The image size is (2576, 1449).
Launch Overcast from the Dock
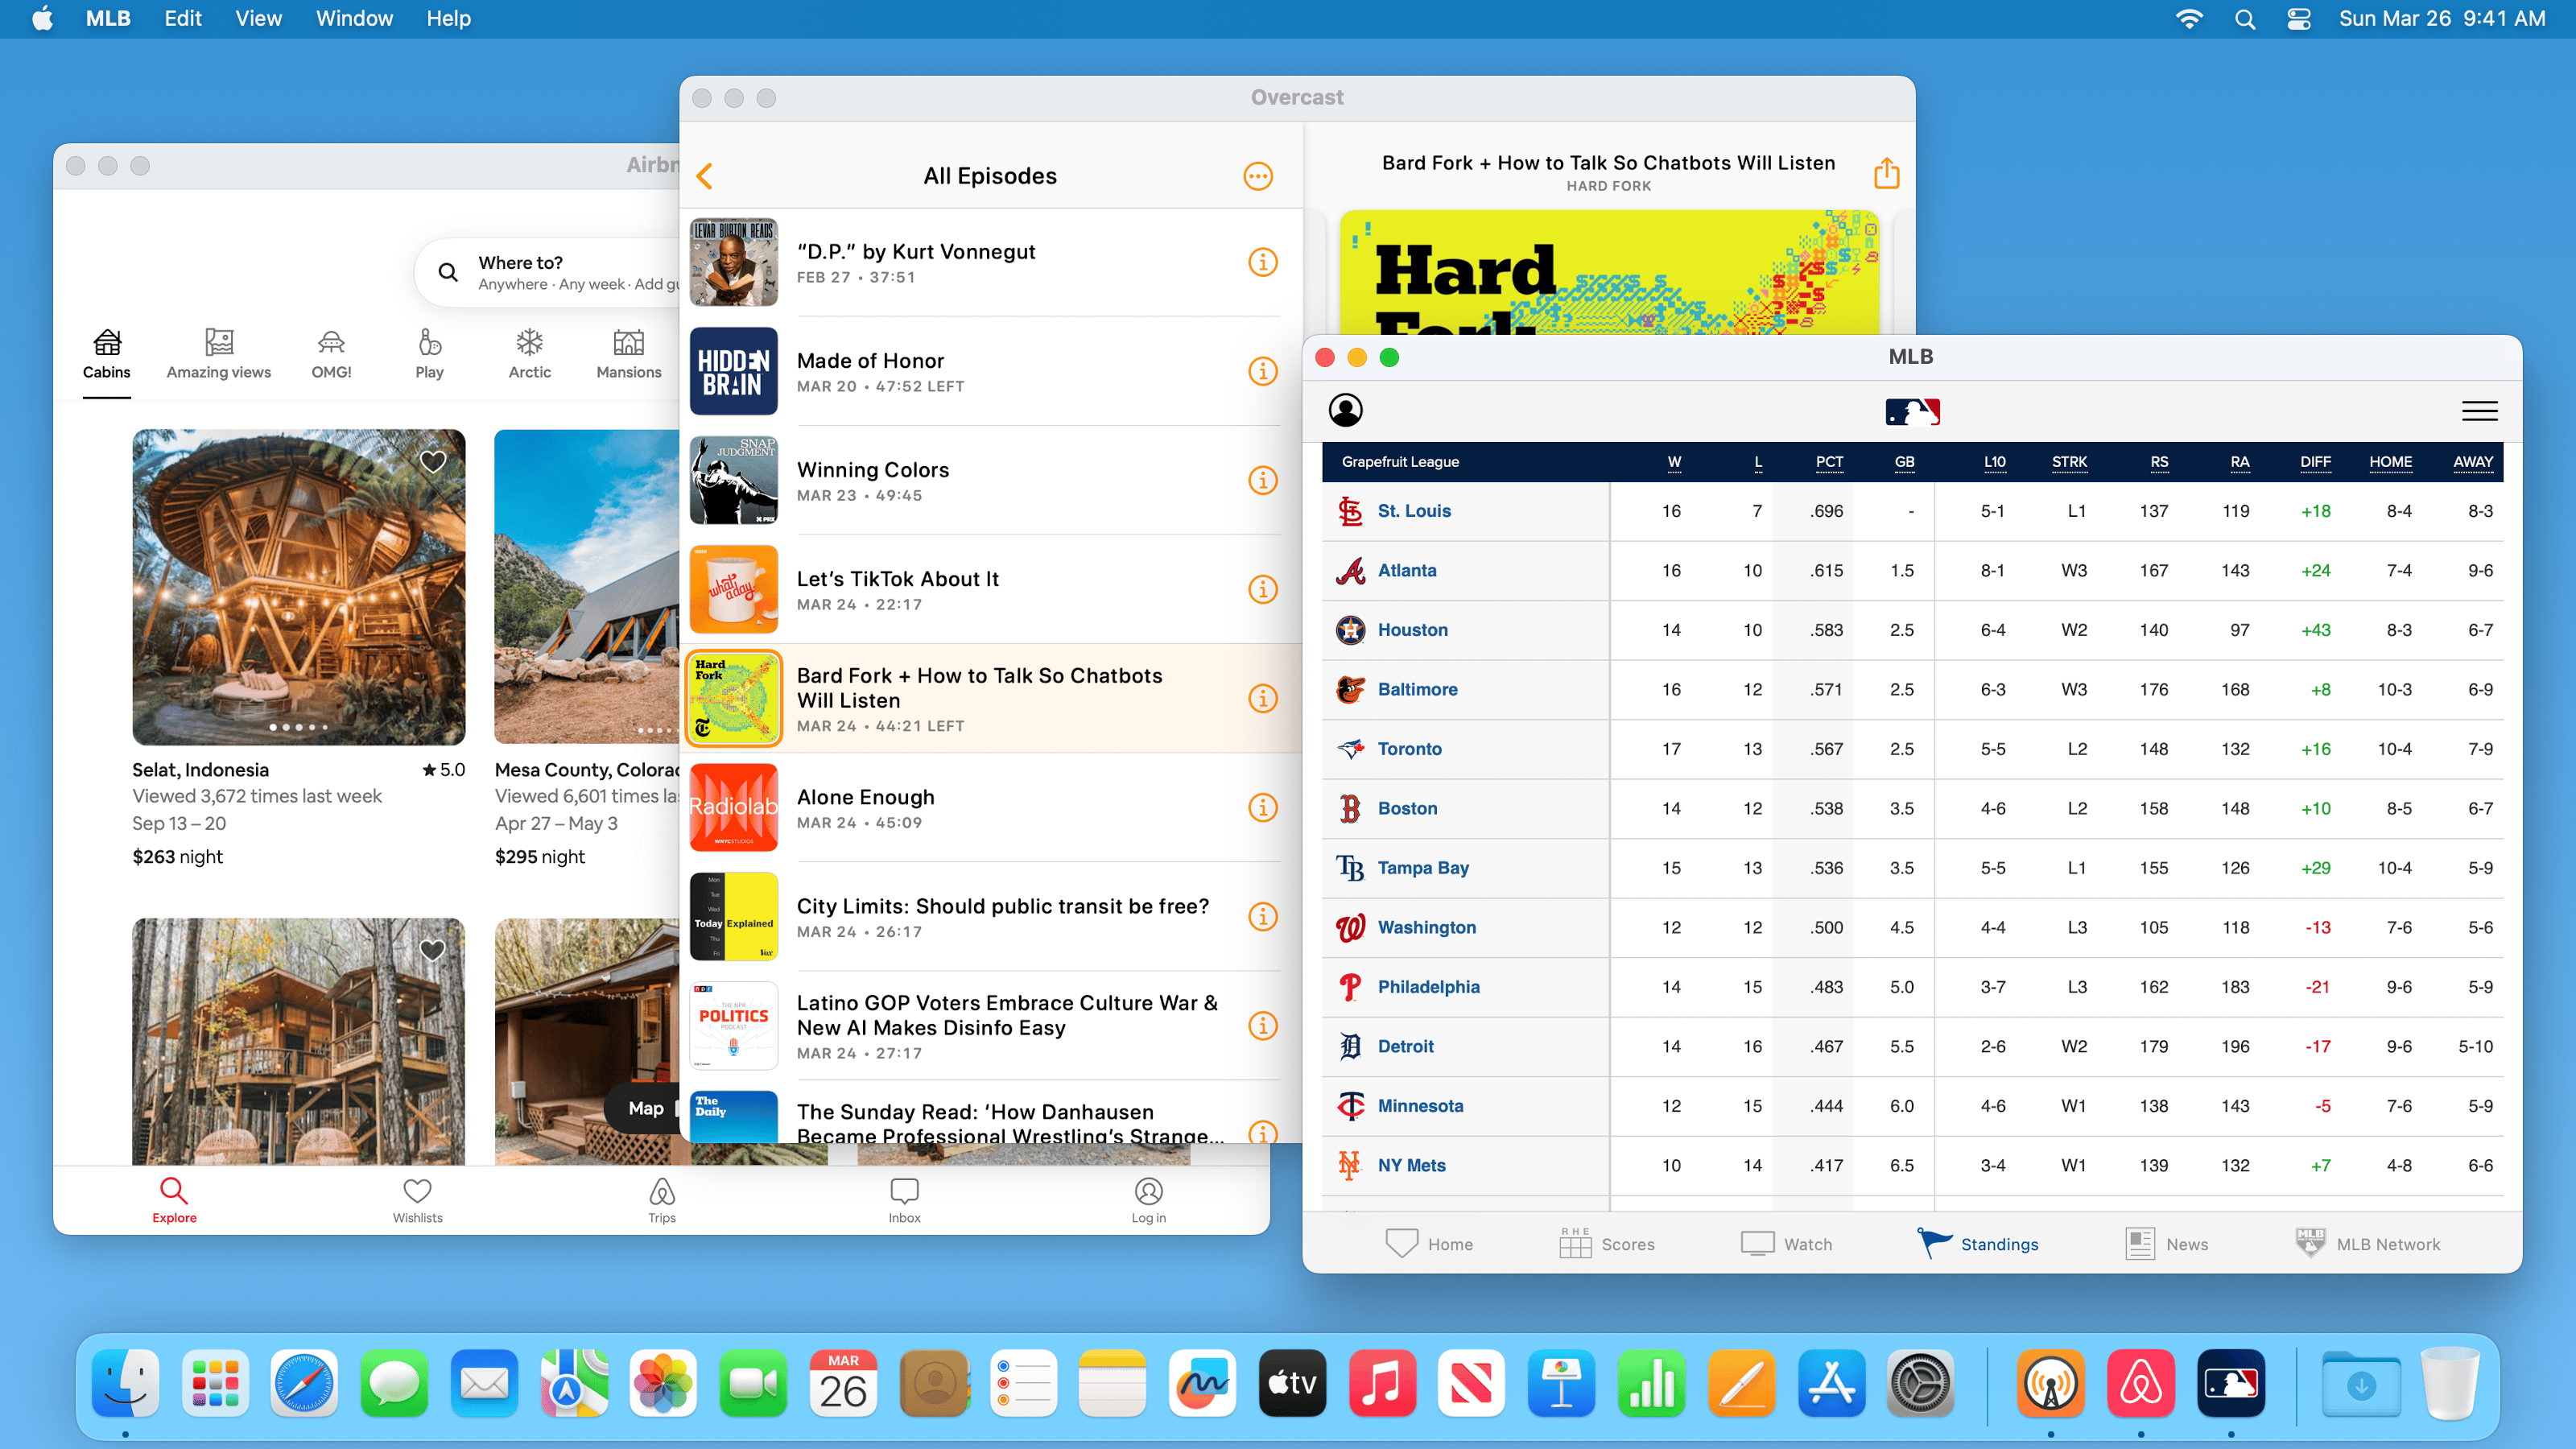[2050, 1385]
